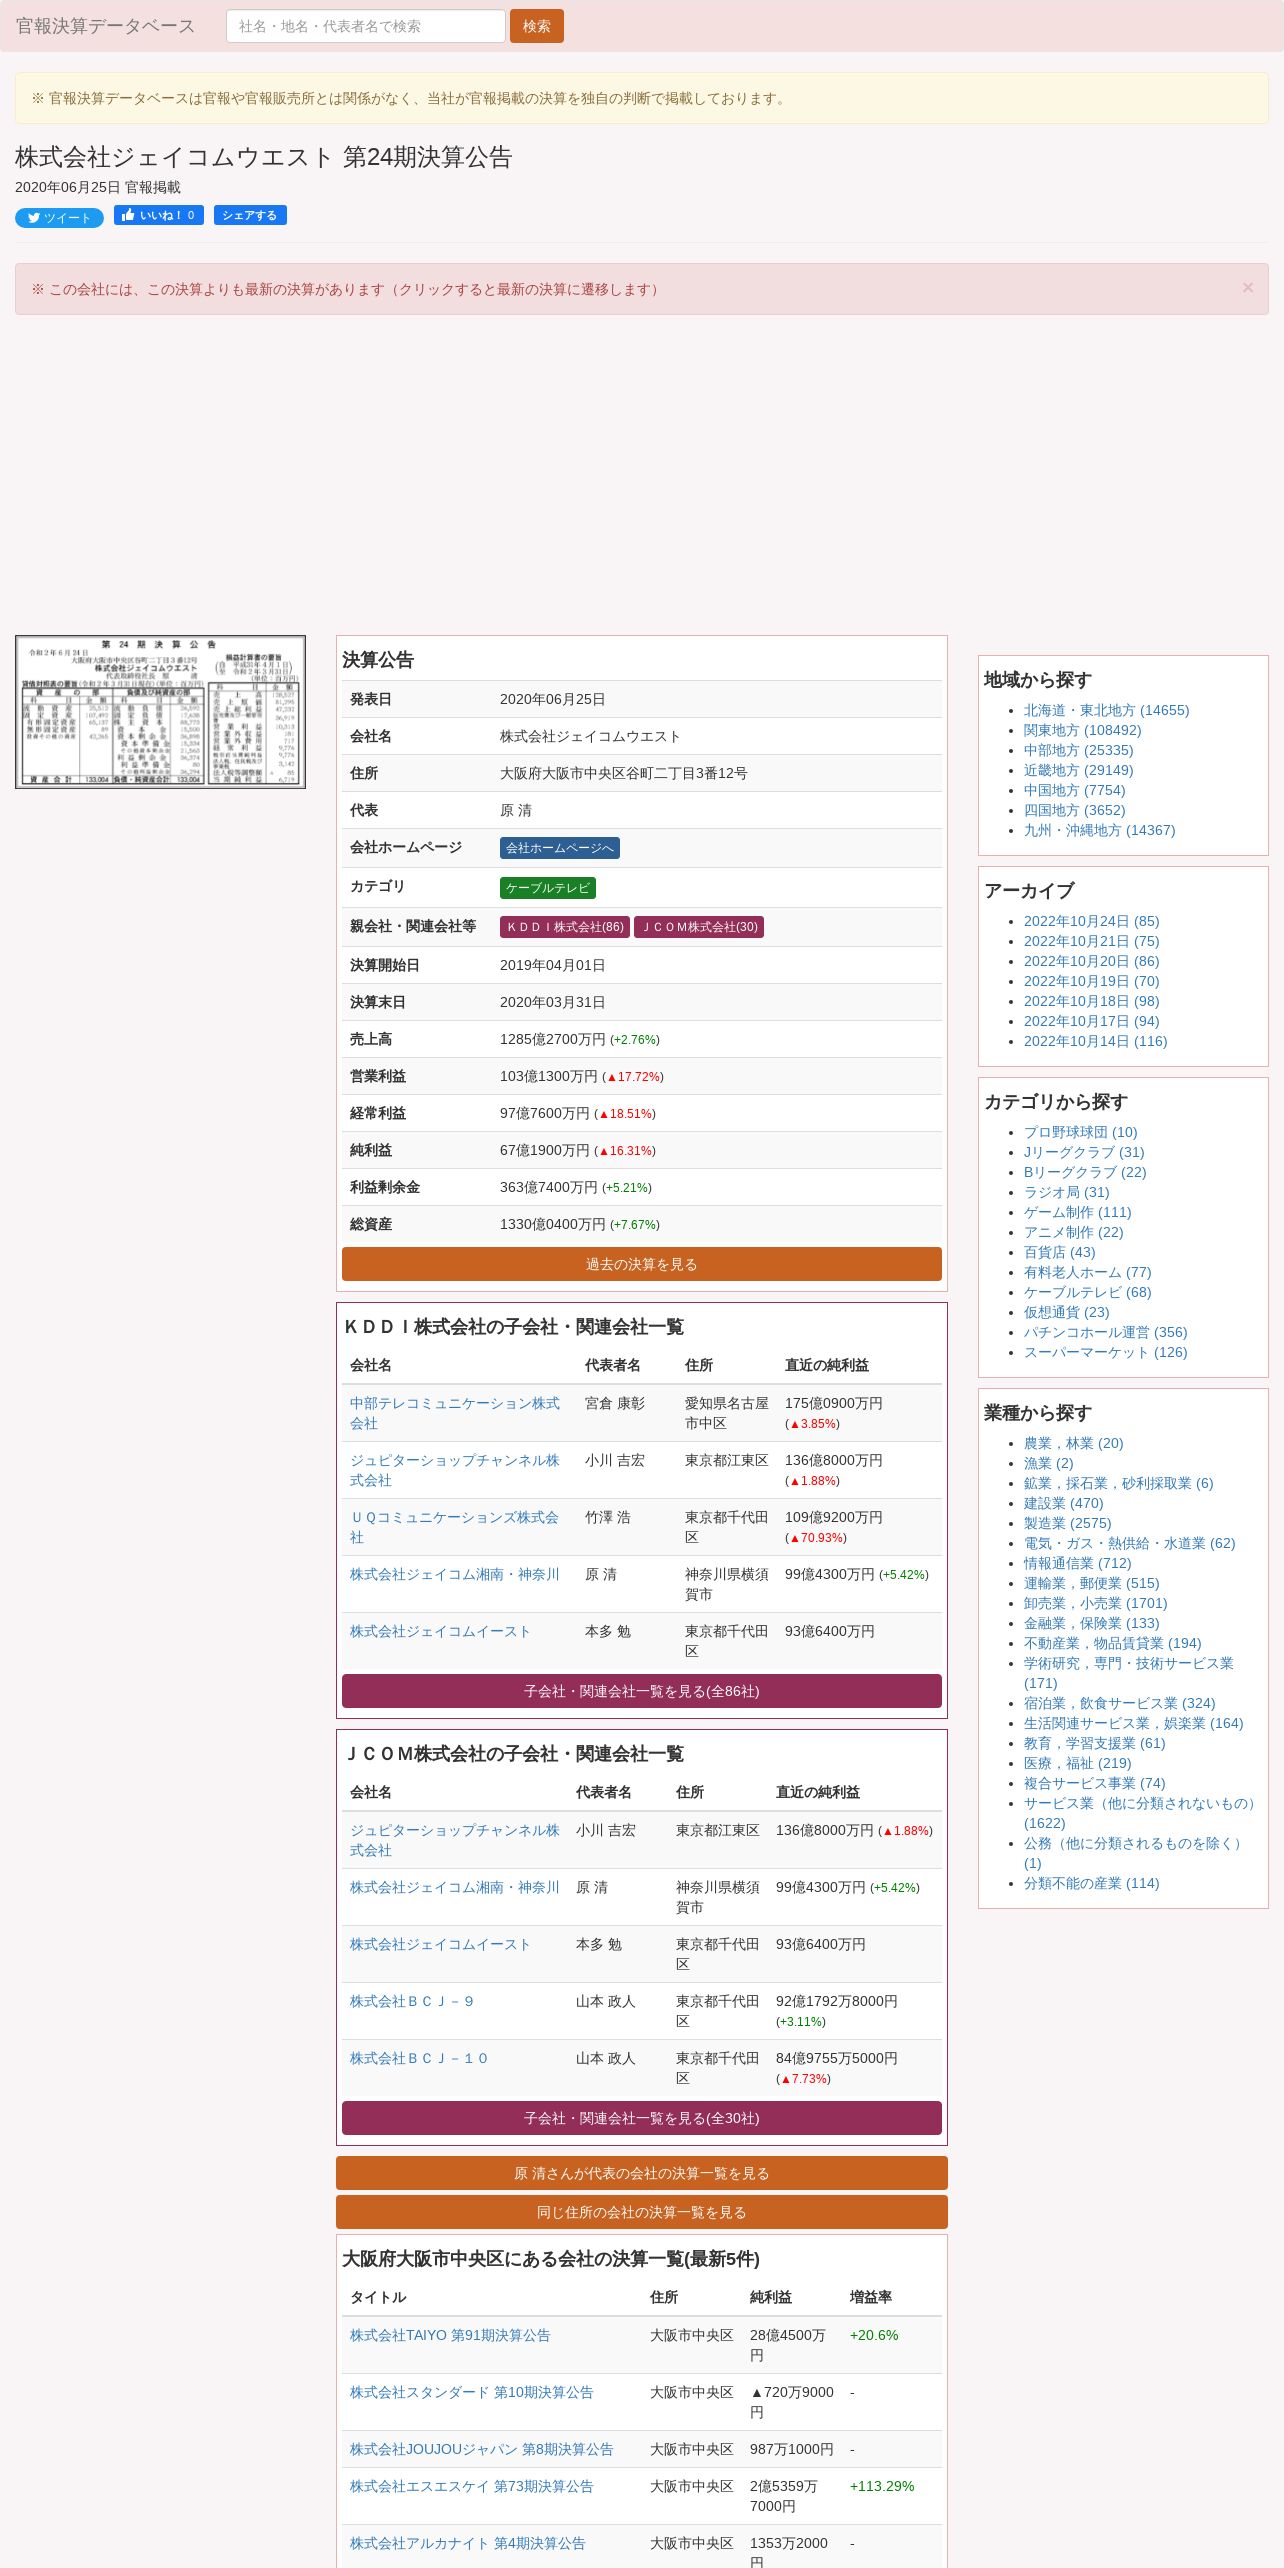Browse 卸売業，小売業 (1701) industry
The width and height of the screenshot is (1284, 2568).
click(1096, 1603)
